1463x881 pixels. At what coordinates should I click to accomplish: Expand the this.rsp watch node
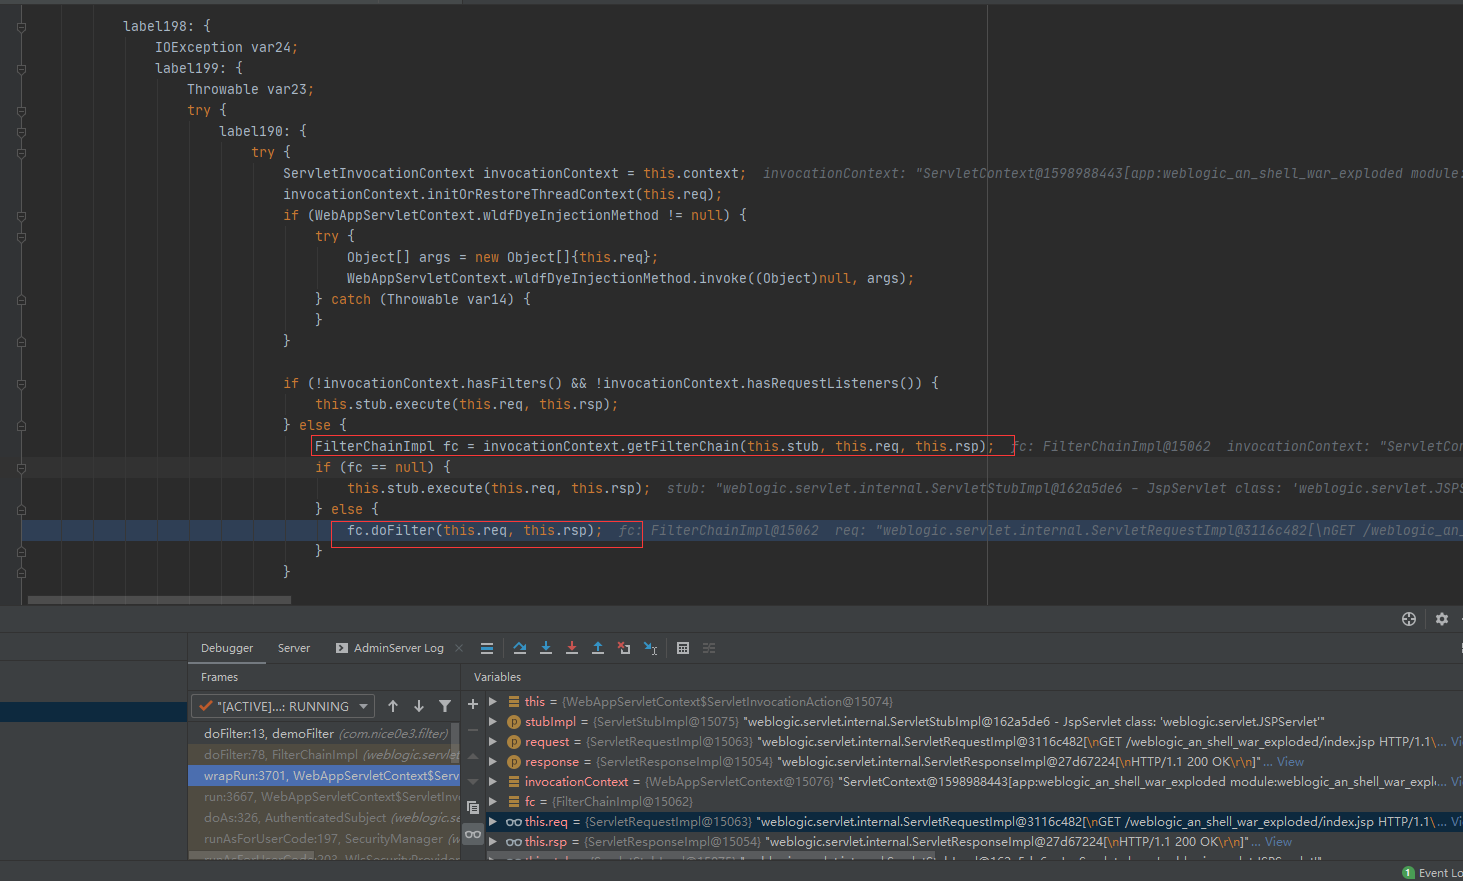(x=493, y=842)
